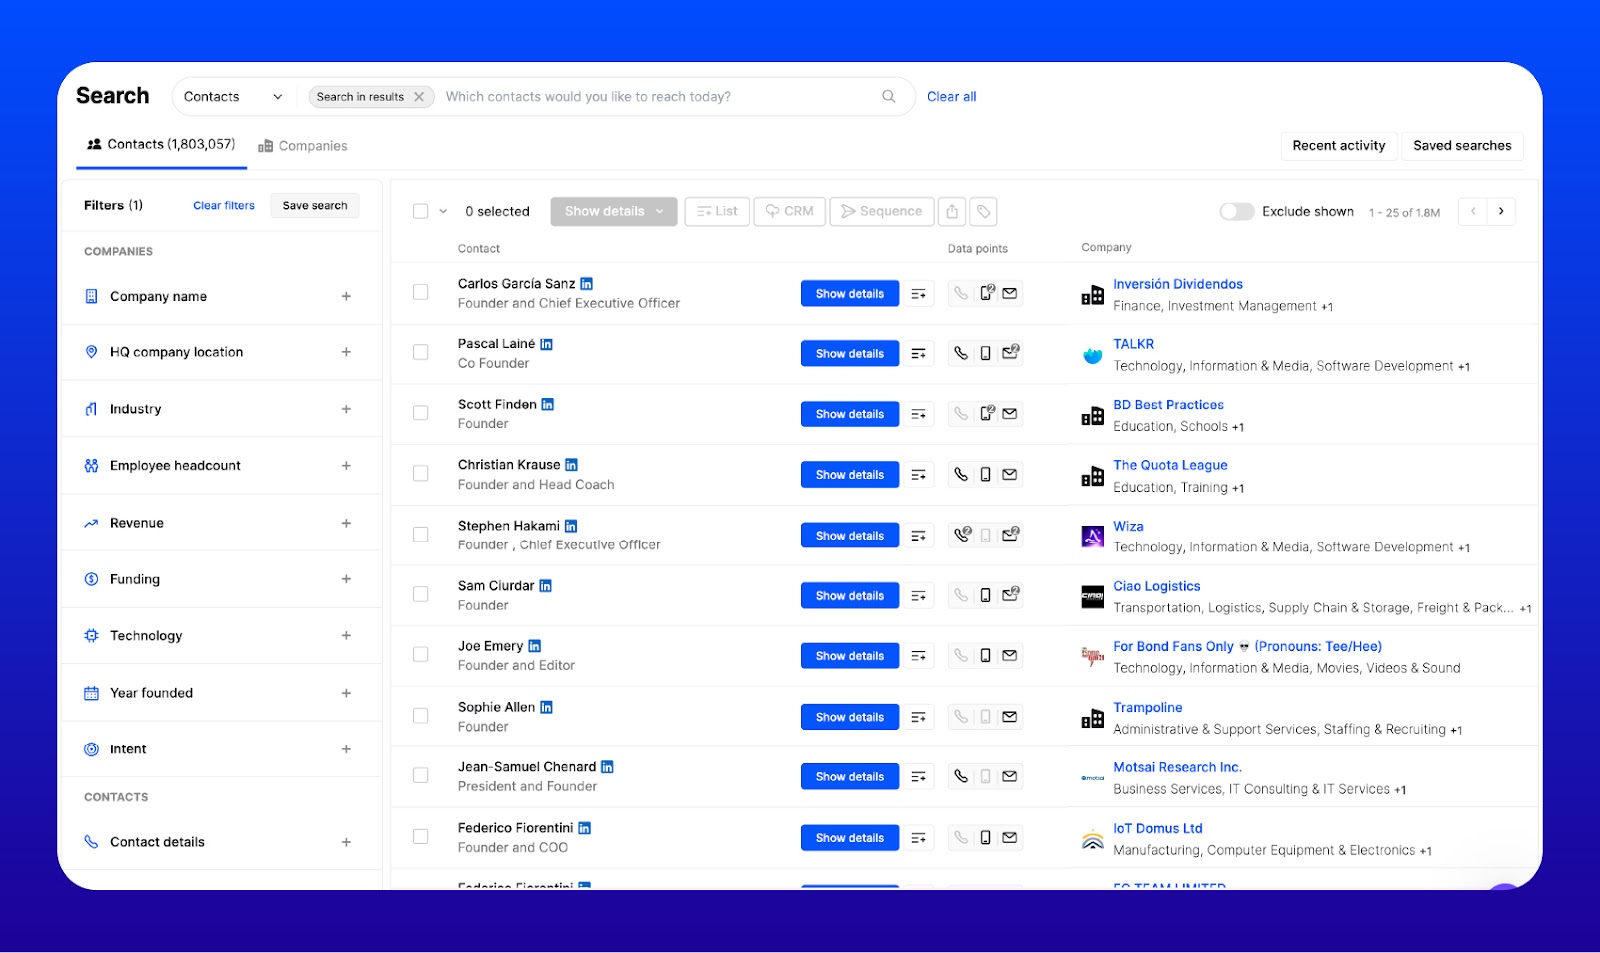The width and height of the screenshot is (1600, 953).
Task: Go to previous results page
Action: click(x=1473, y=211)
